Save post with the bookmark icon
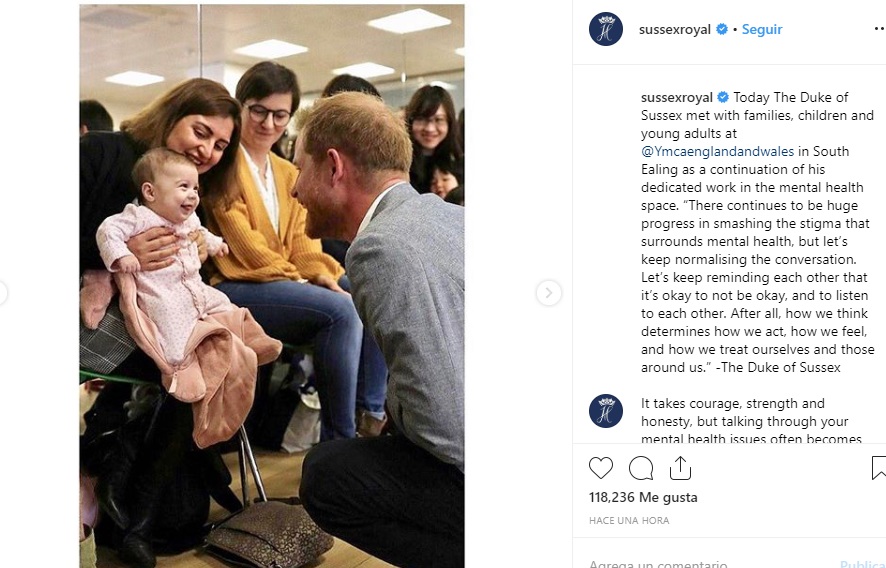The height and width of the screenshot is (568, 886). pyautogui.click(x=878, y=468)
